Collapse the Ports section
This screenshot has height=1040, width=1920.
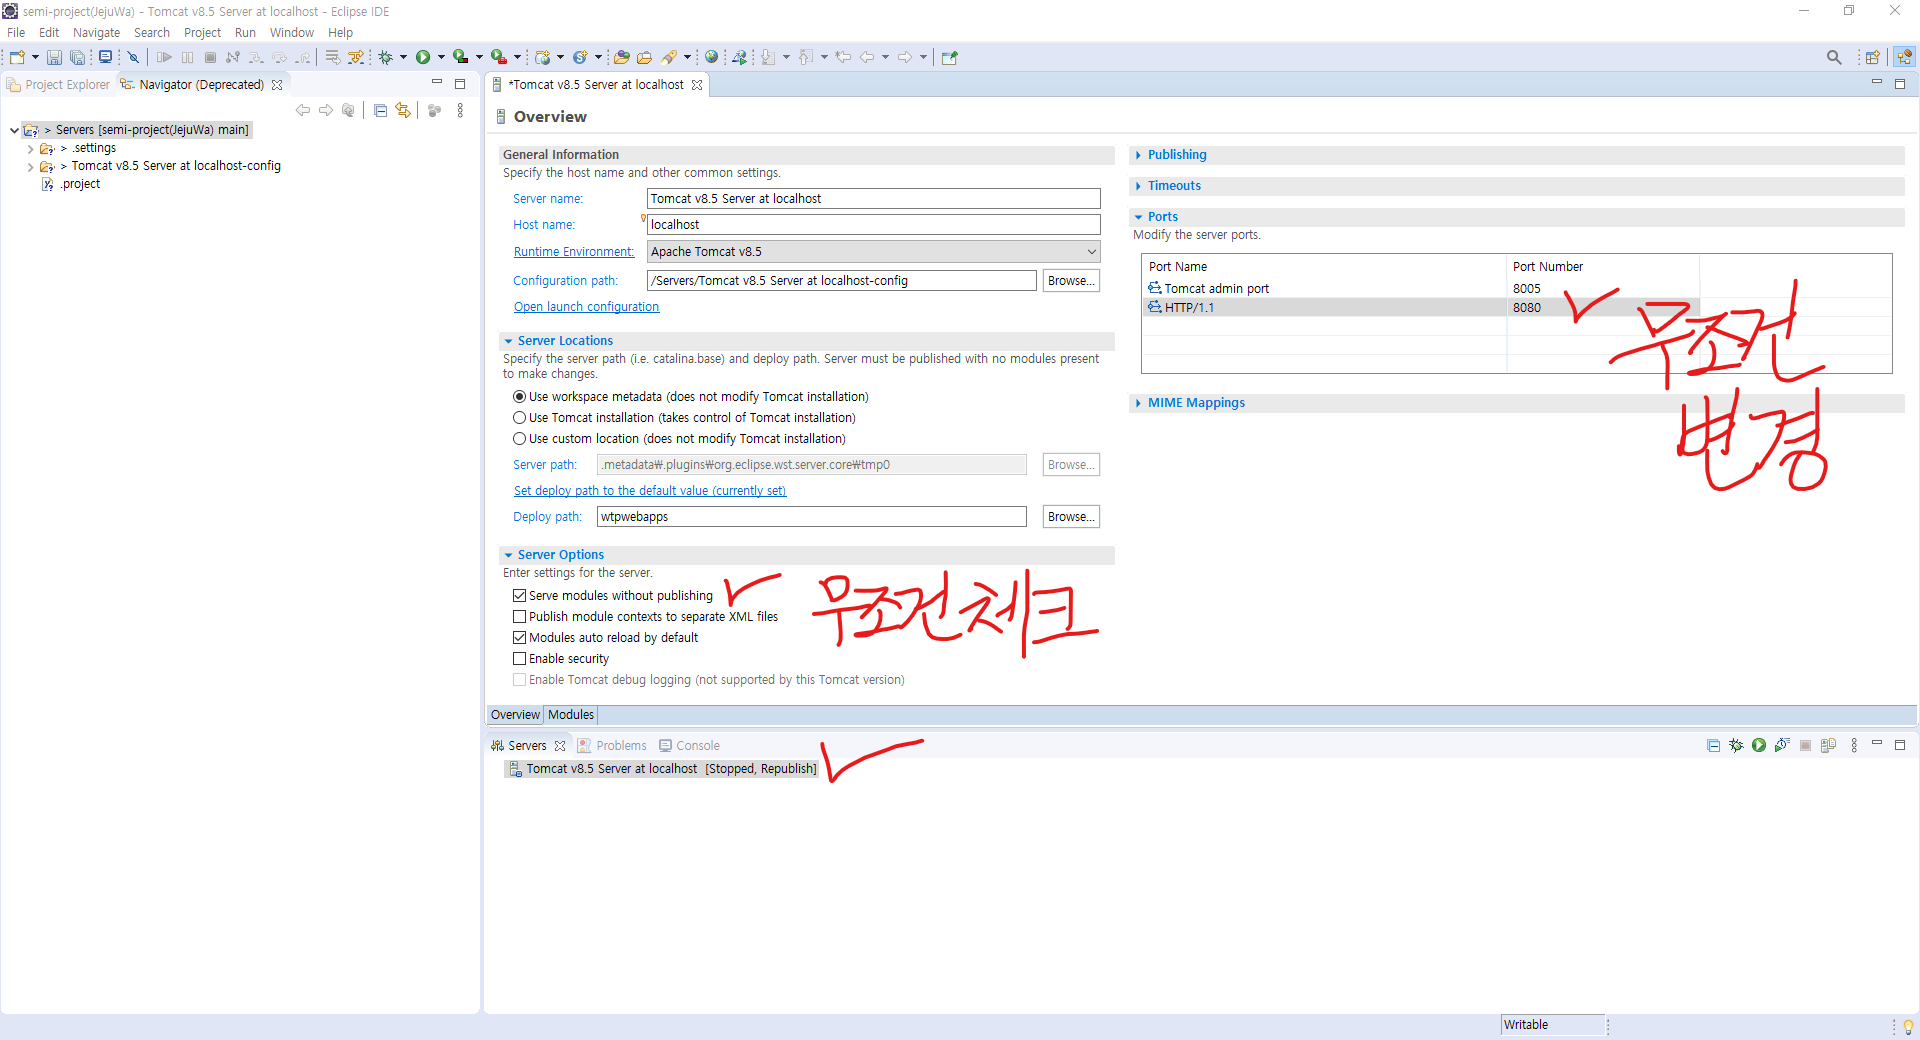[1138, 217]
